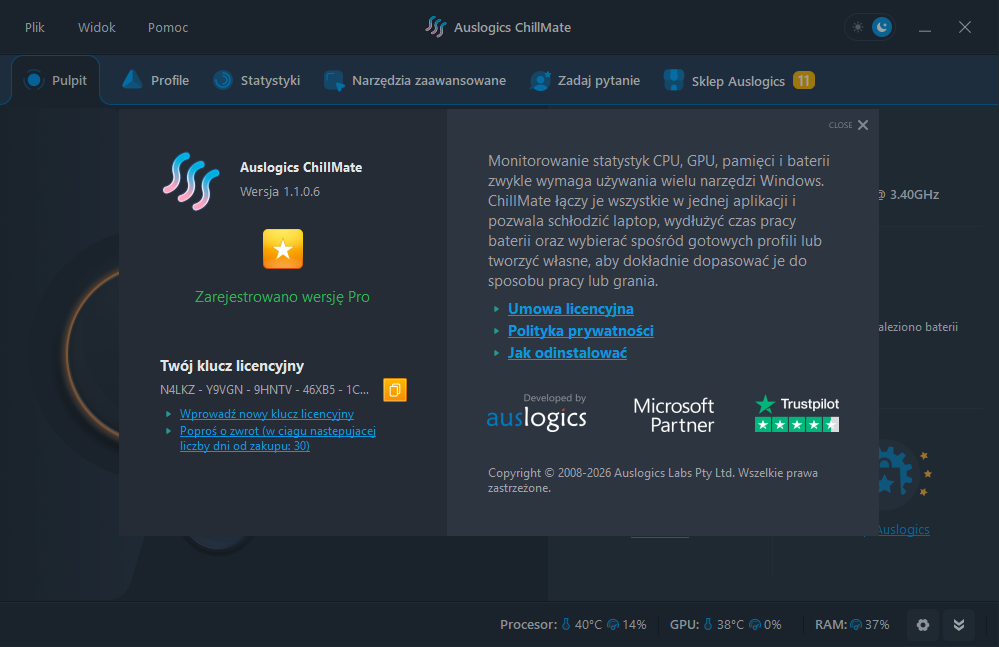
Task: Click the Poproś o zwrot refund link
Action: click(278, 438)
